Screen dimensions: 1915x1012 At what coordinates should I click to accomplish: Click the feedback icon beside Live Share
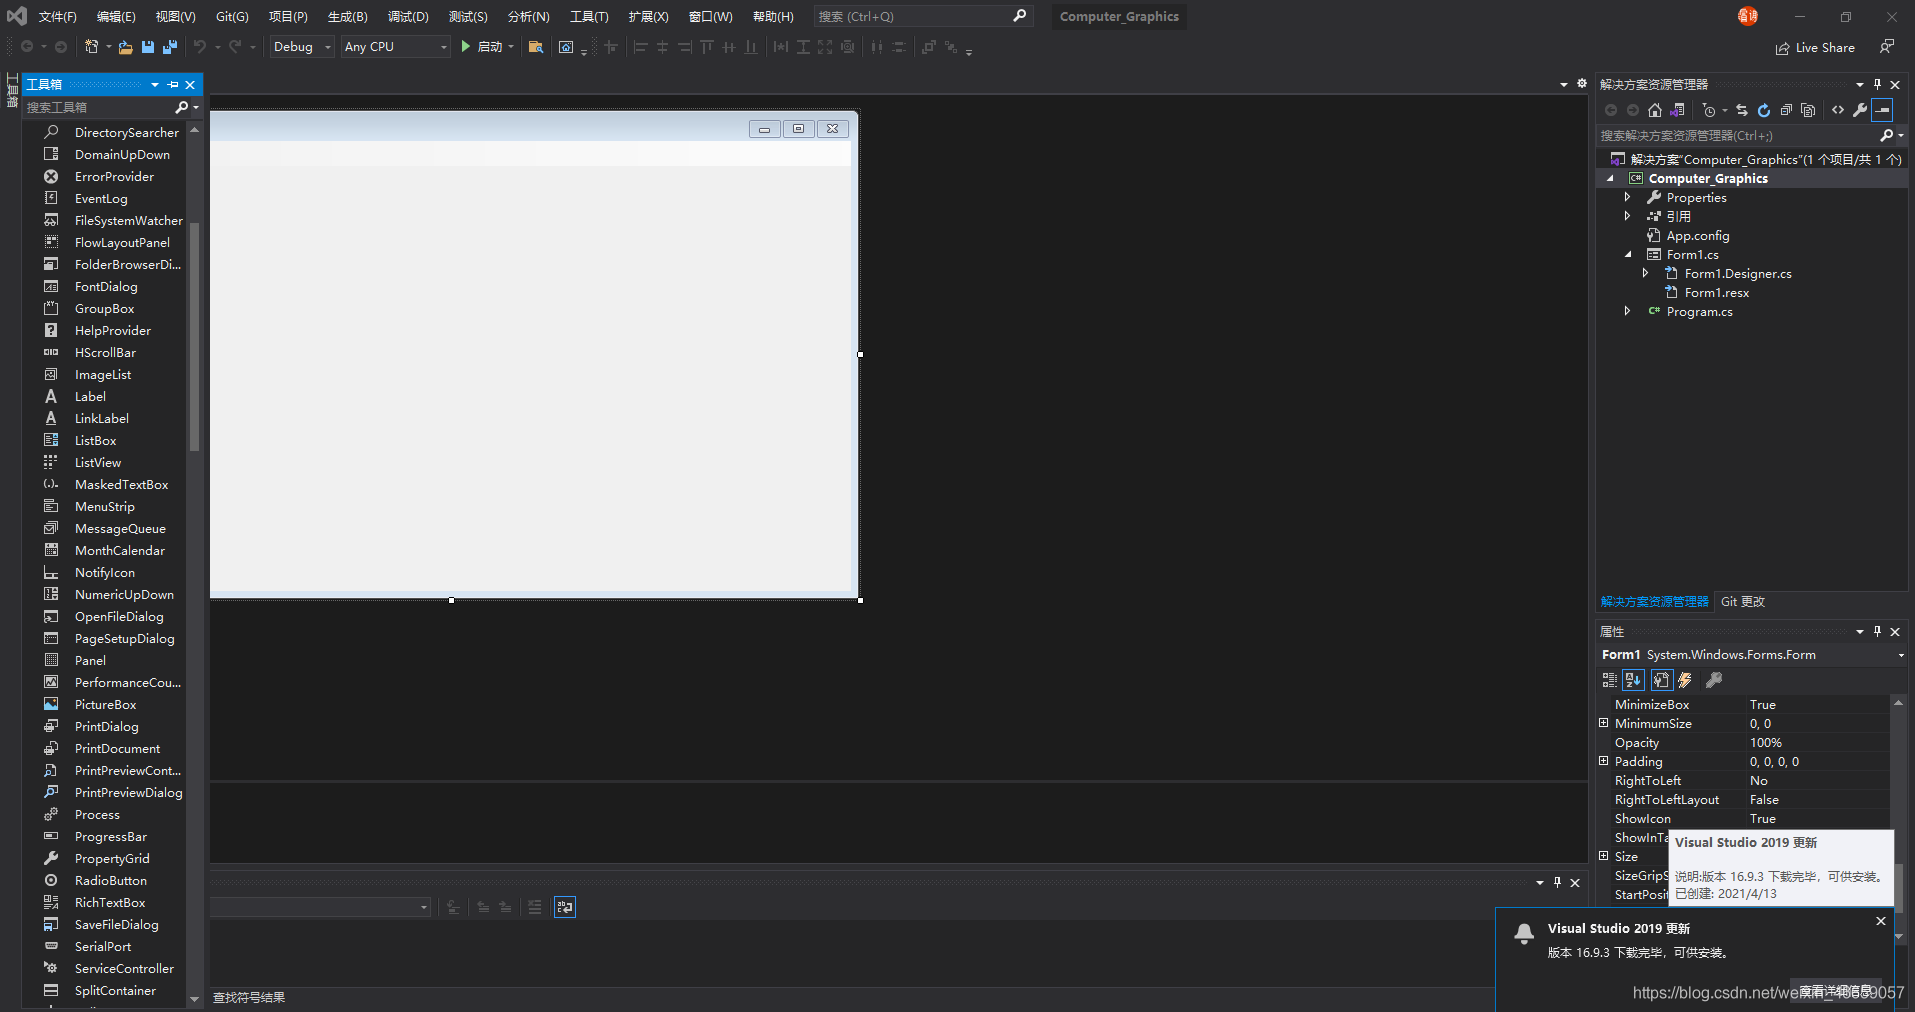click(1887, 47)
